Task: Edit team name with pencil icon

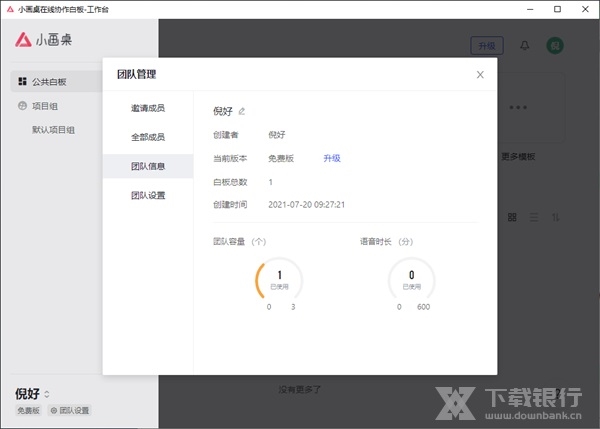Action: (241, 111)
